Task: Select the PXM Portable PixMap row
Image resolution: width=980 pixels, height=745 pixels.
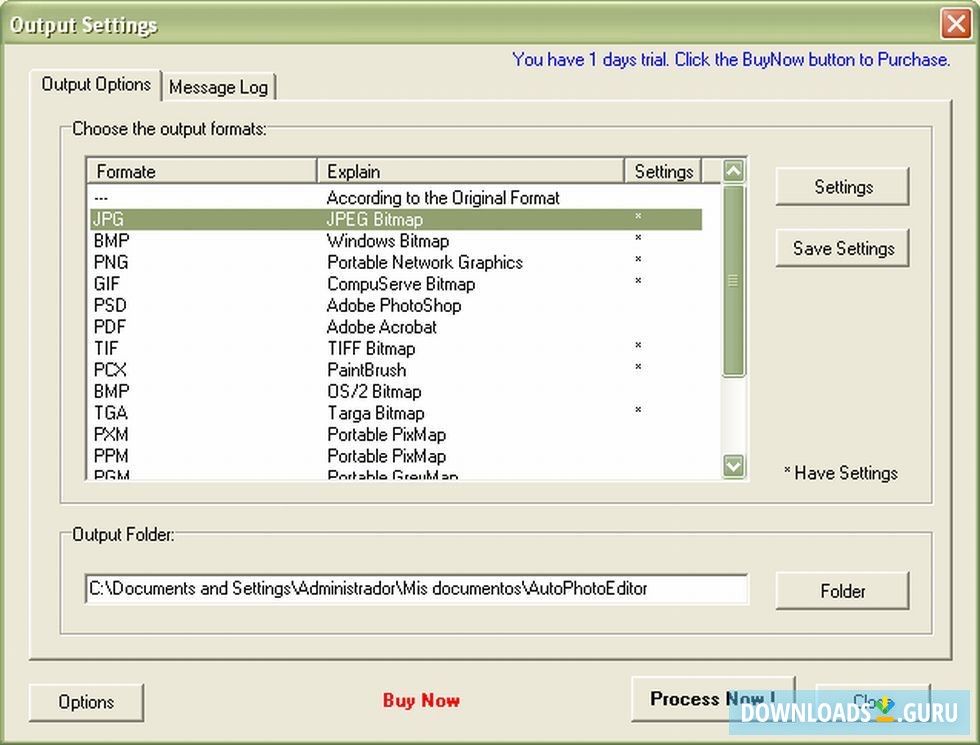Action: pos(396,434)
